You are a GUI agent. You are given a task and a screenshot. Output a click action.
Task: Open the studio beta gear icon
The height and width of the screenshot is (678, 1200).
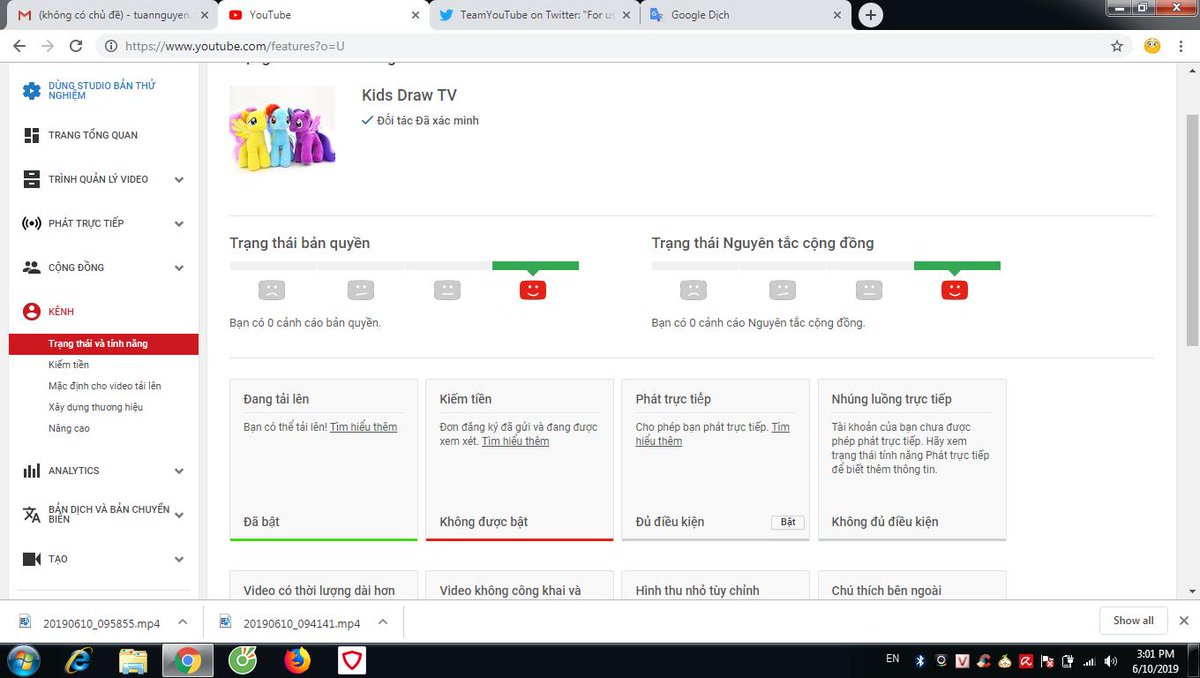31,91
